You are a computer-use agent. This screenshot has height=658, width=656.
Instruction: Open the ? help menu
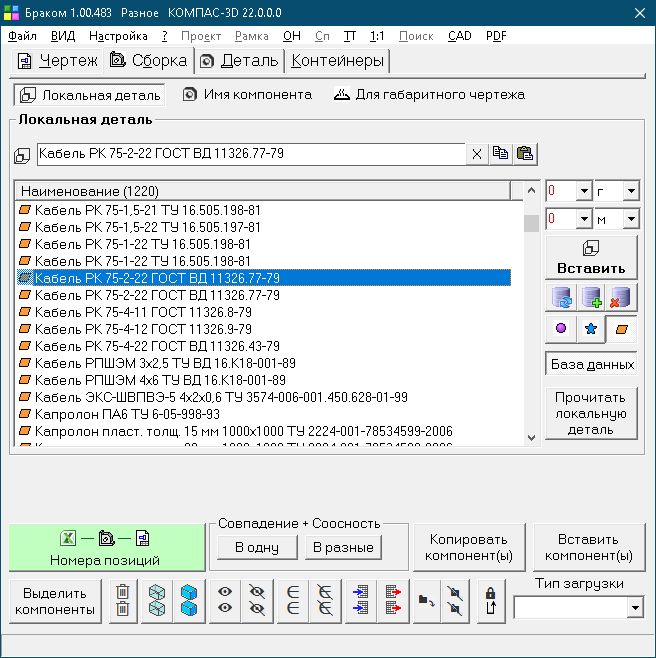pyautogui.click(x=165, y=36)
